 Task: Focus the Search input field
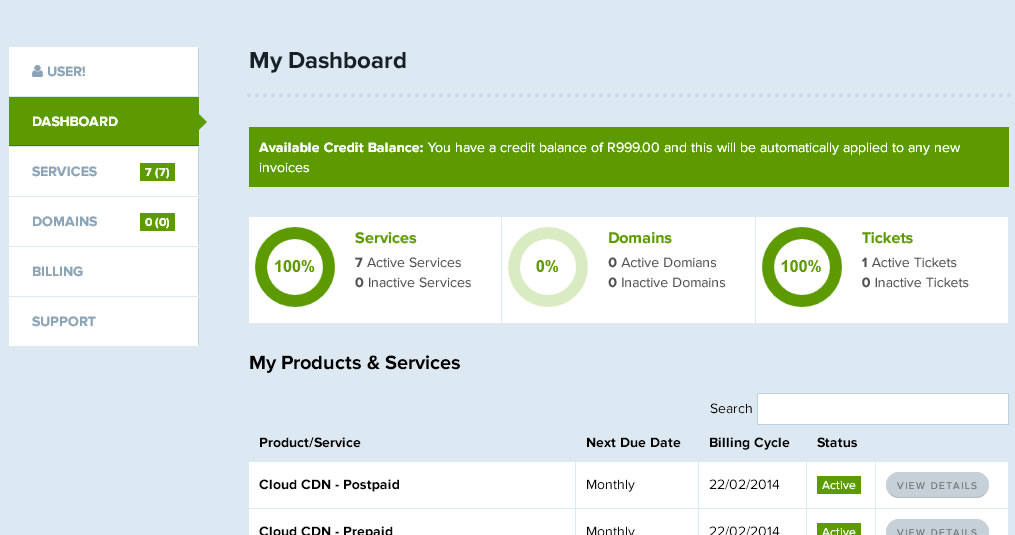pos(883,409)
